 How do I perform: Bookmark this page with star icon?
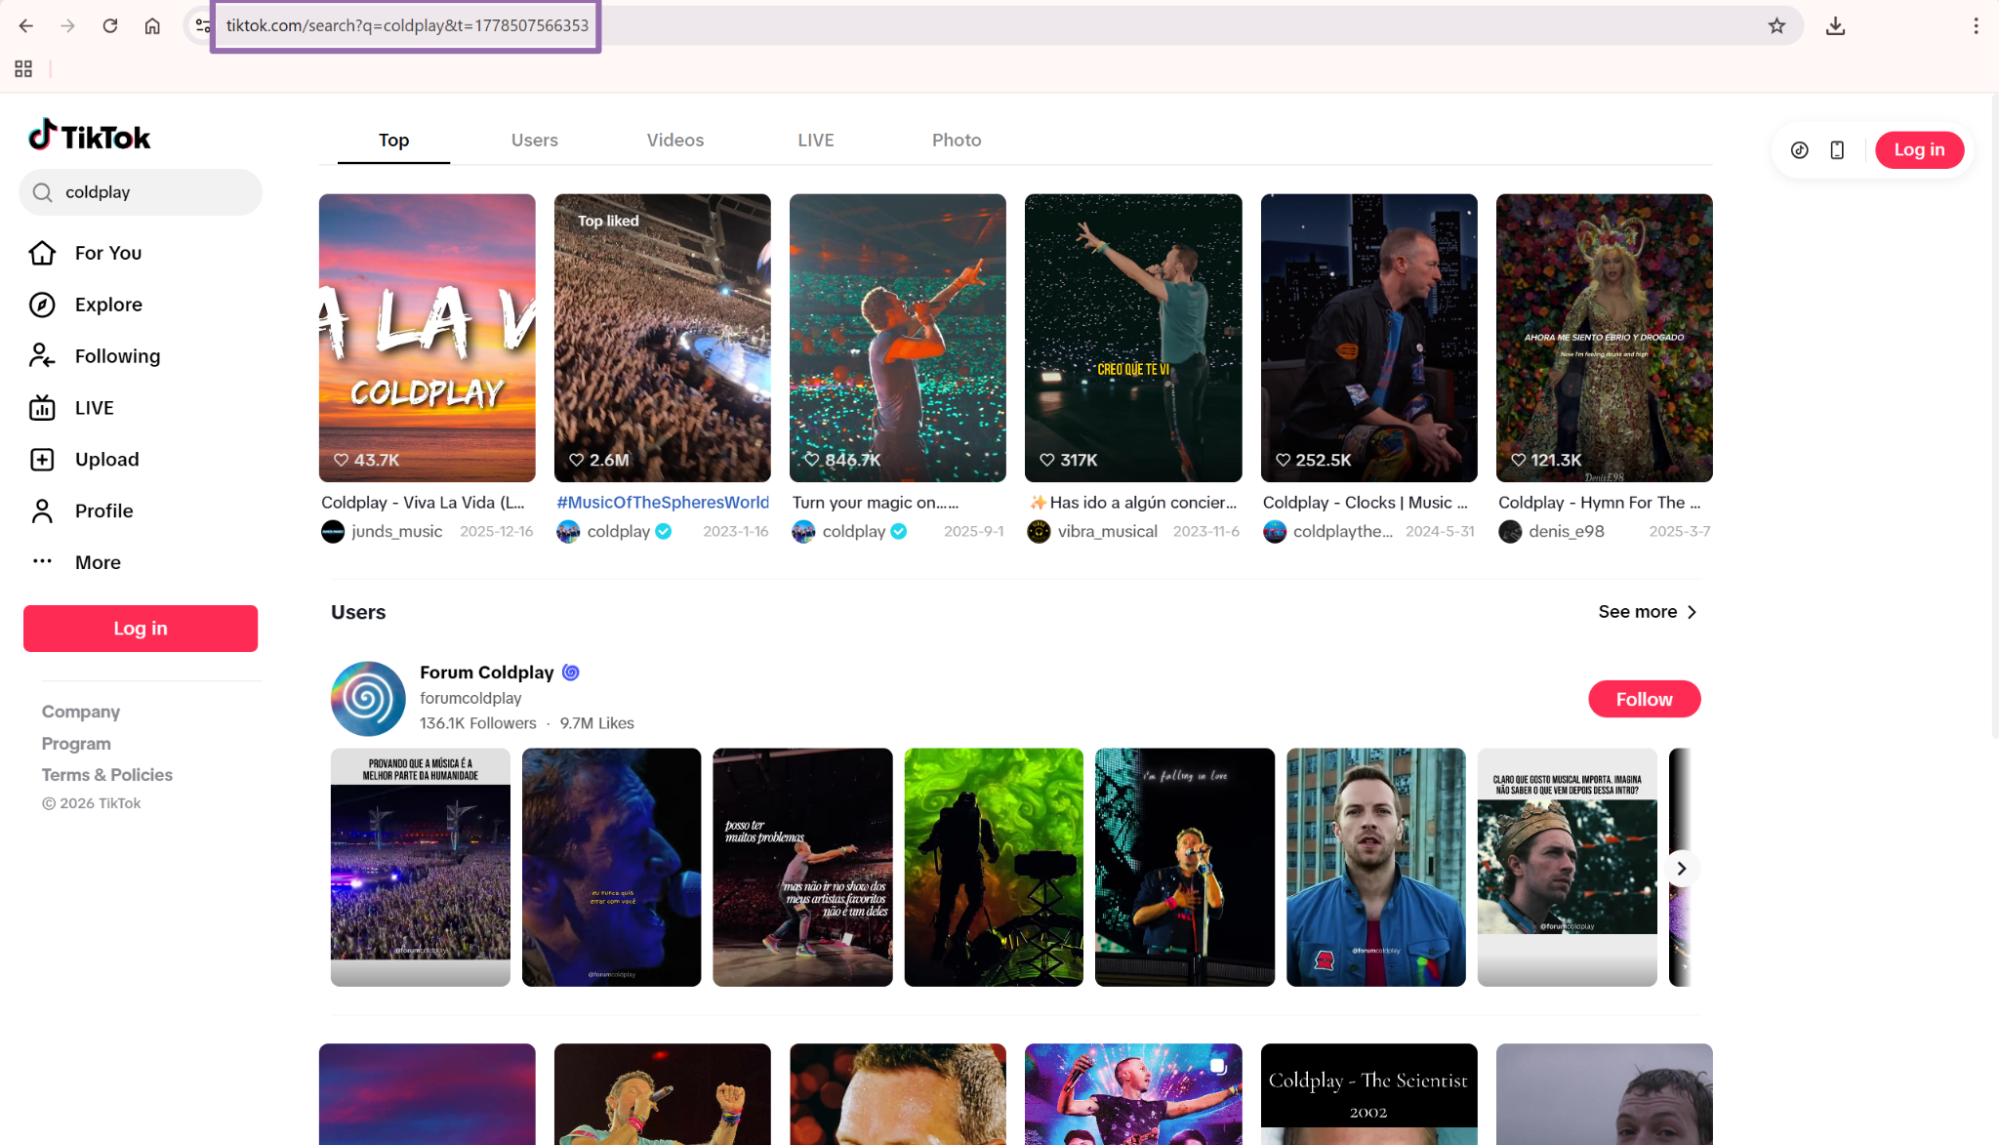(x=1776, y=26)
